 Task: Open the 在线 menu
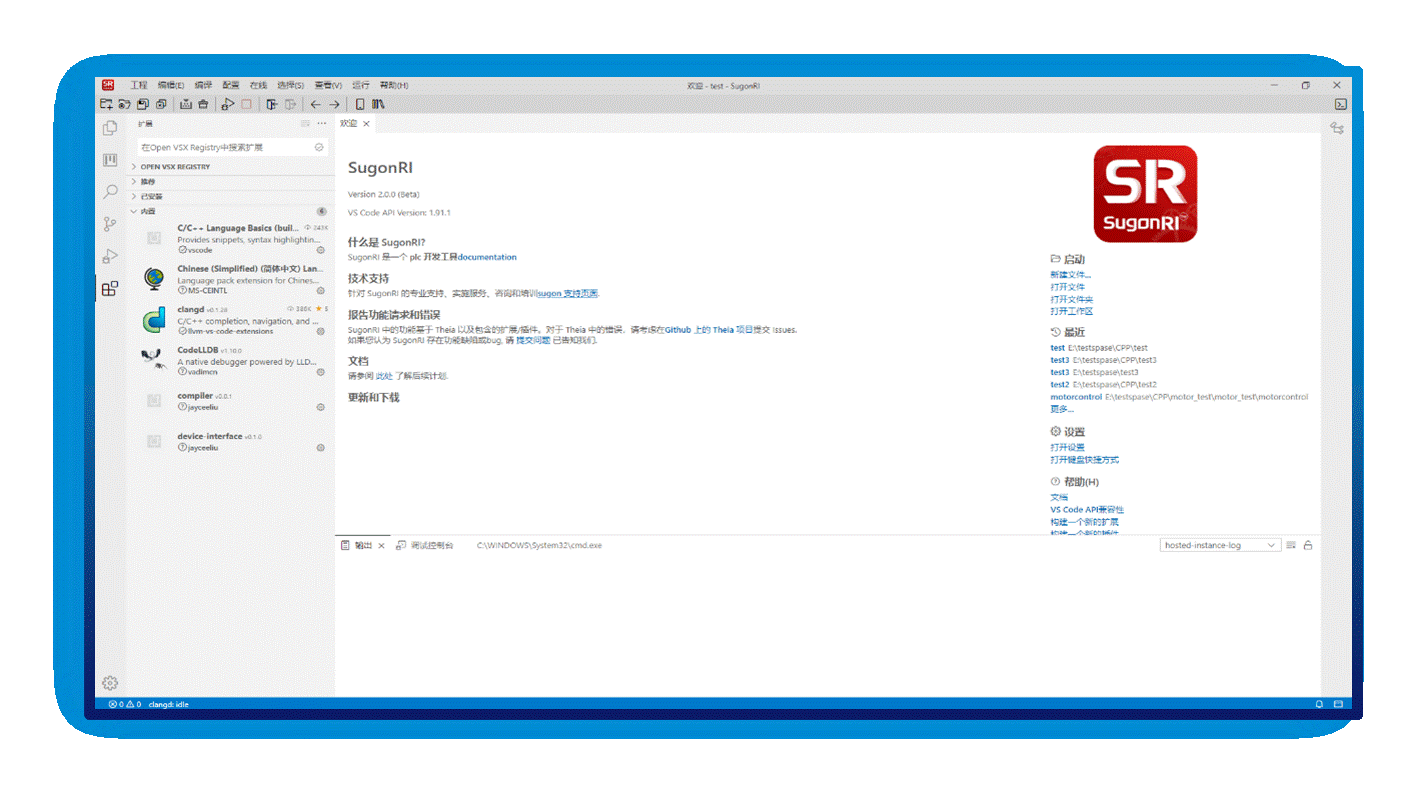258,86
